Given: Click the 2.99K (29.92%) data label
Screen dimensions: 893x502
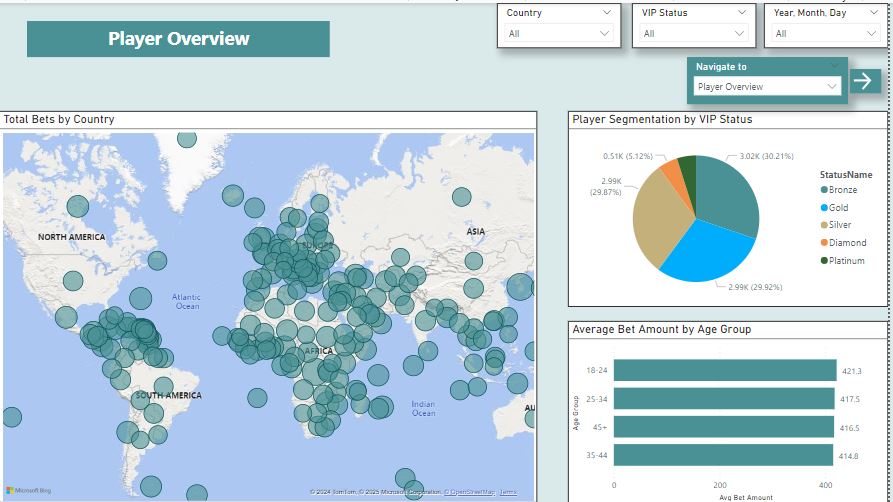Looking at the screenshot, I should click(755, 287).
